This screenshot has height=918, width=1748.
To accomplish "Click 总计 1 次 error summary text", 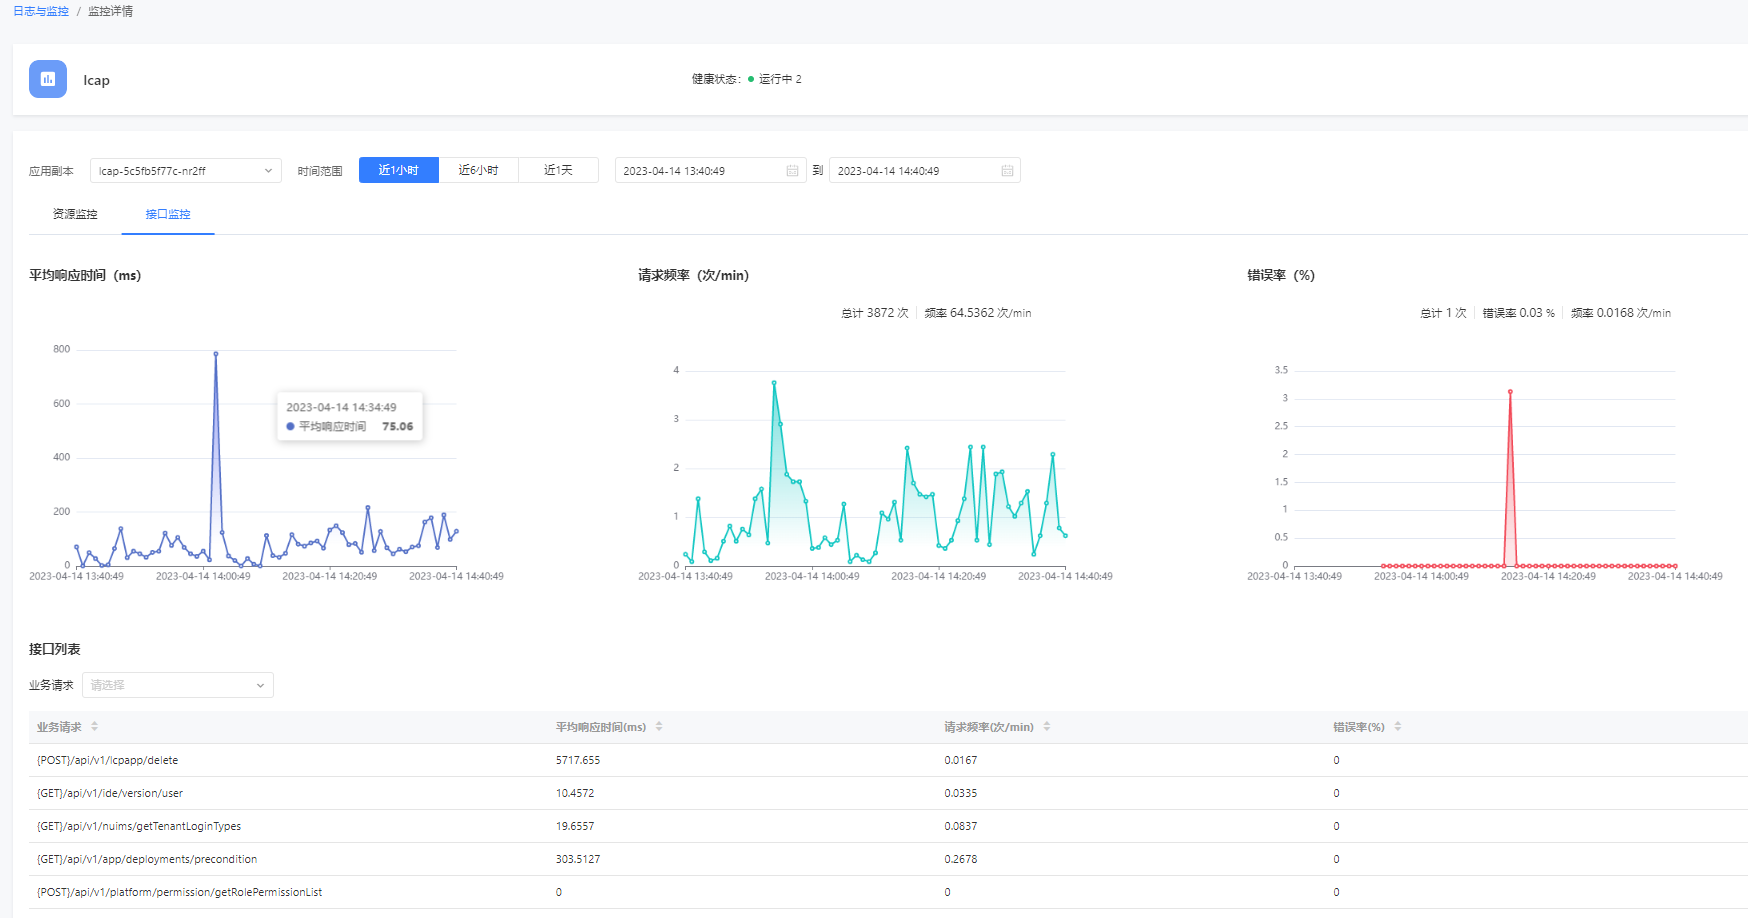I will (x=1443, y=313).
